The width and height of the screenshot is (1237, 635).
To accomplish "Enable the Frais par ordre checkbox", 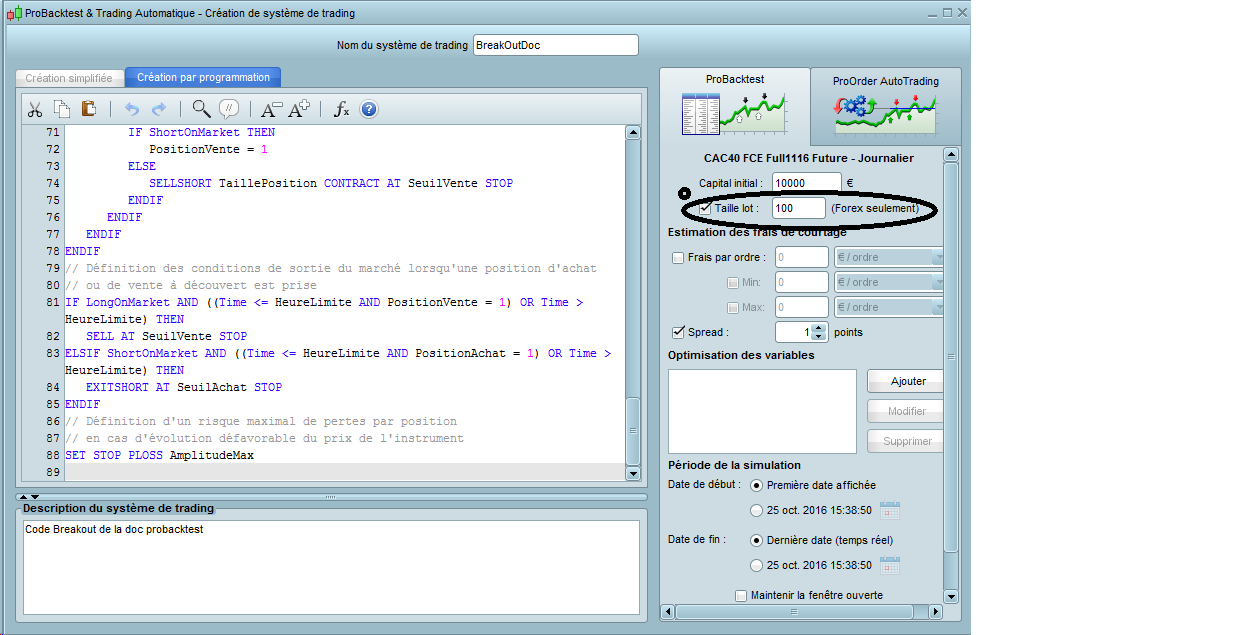I will [679, 257].
